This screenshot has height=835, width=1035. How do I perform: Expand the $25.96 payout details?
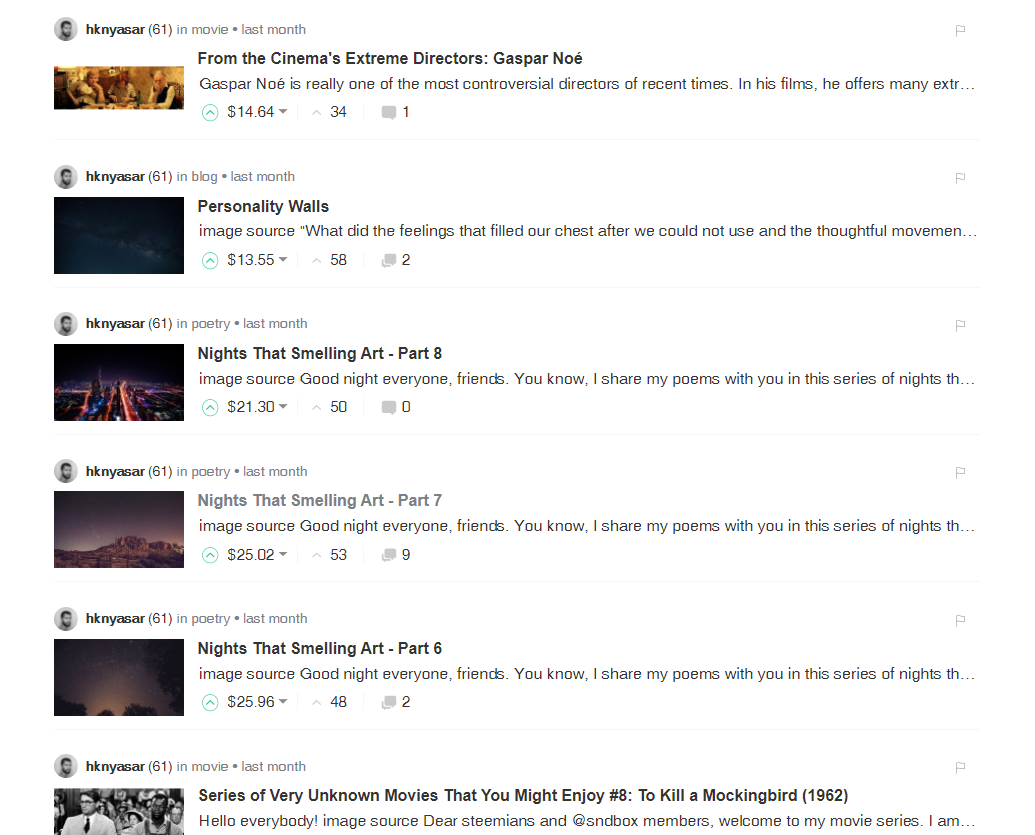[257, 702]
